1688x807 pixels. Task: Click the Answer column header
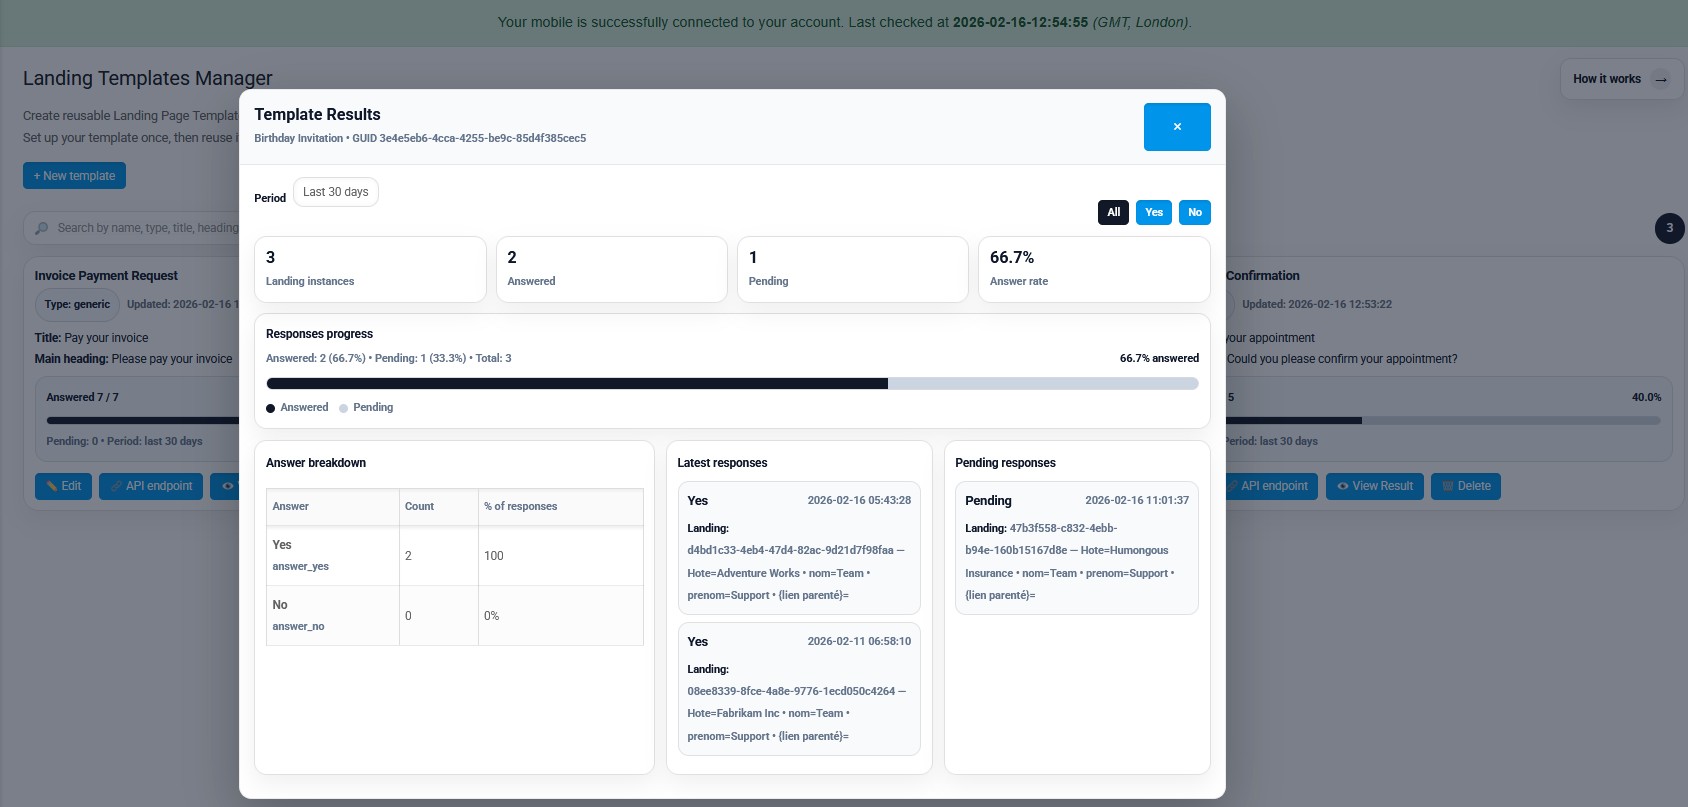pos(333,507)
